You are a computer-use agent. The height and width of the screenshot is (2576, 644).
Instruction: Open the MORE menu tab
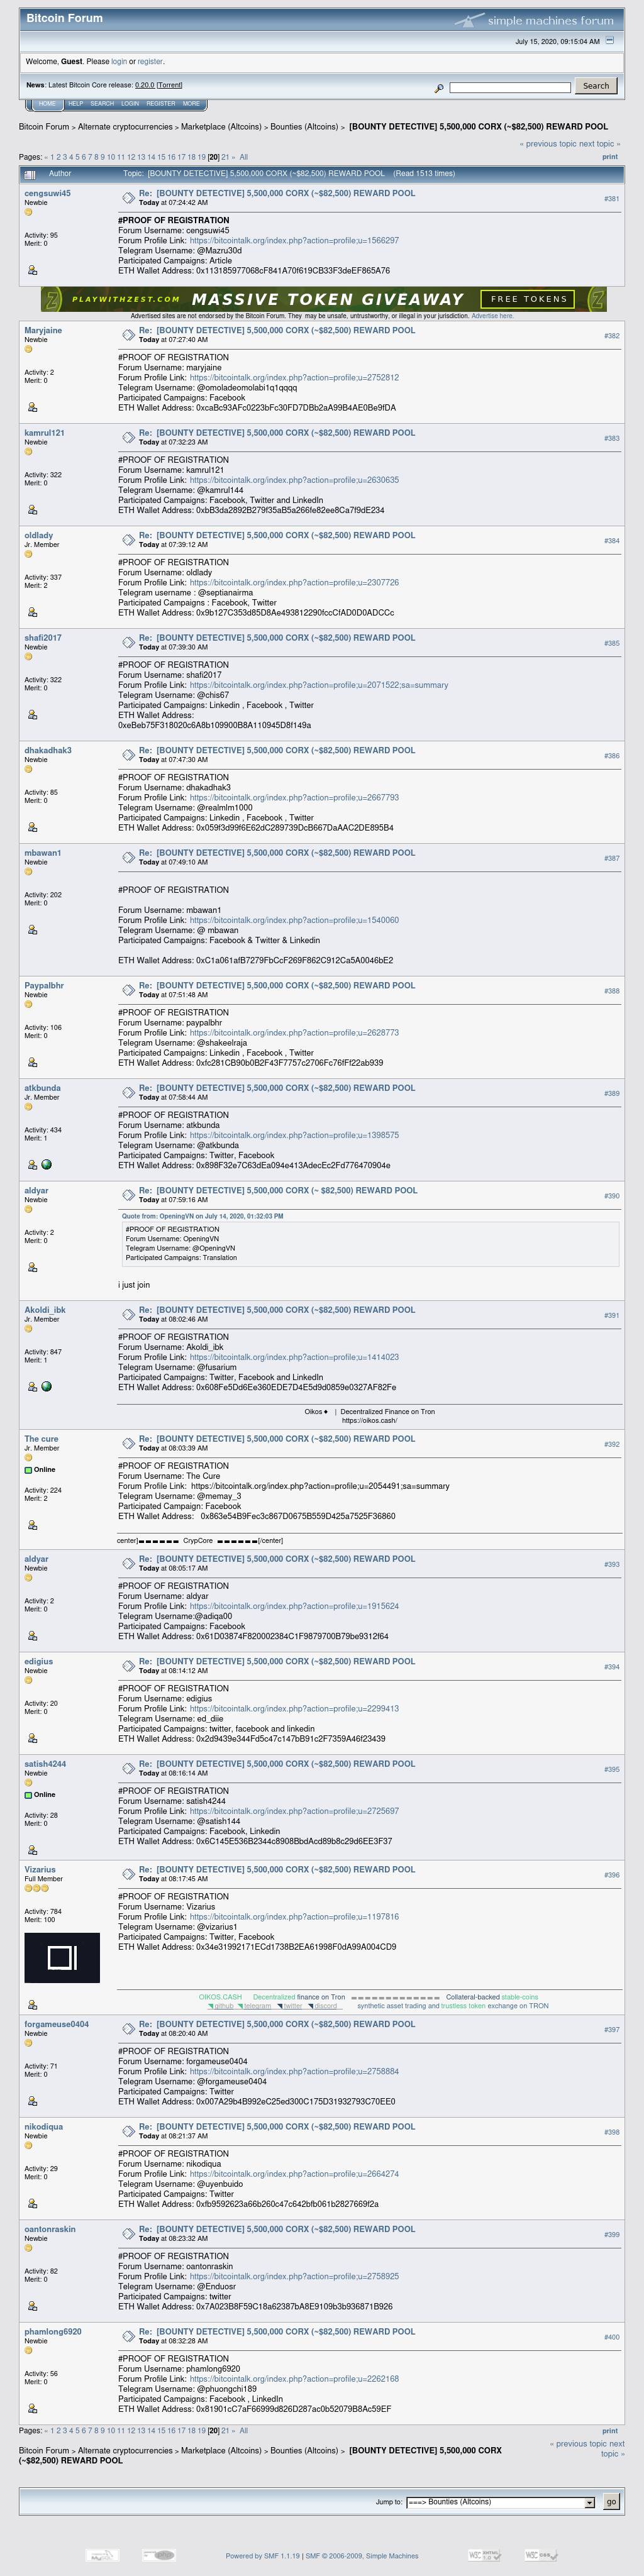tap(191, 104)
